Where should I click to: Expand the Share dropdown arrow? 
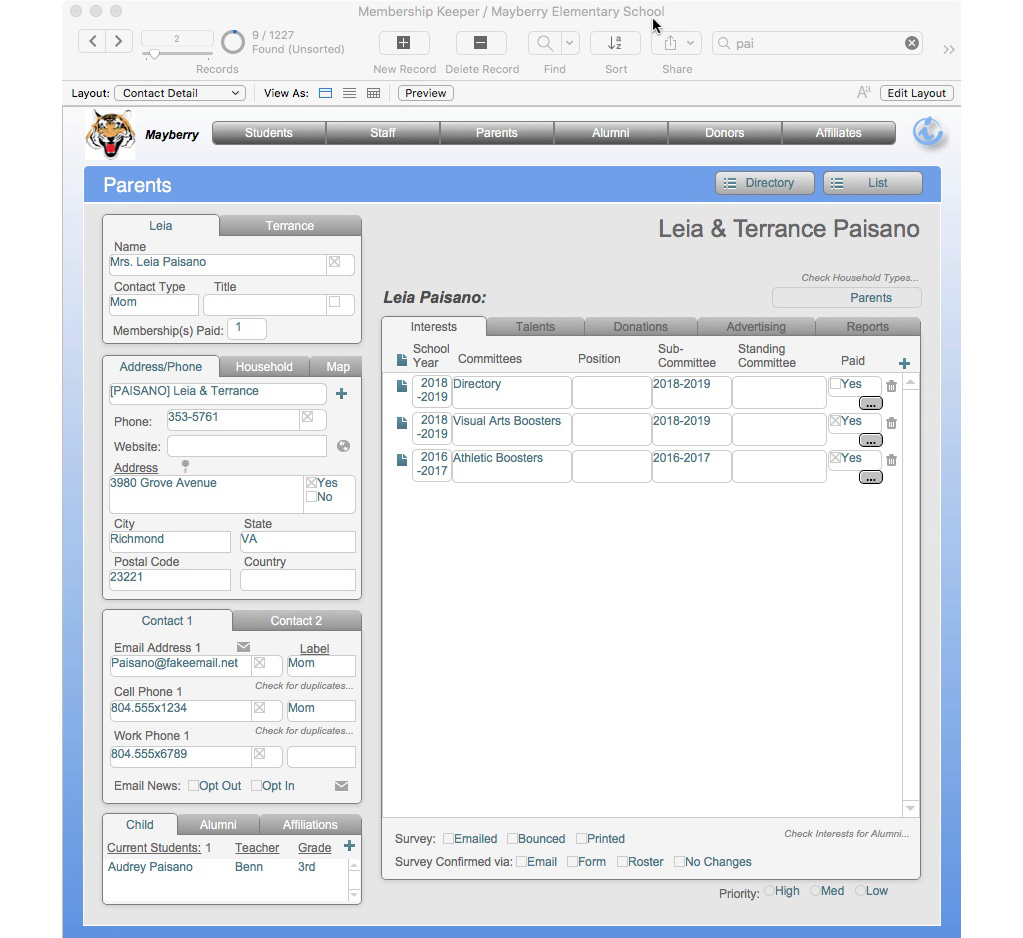691,43
